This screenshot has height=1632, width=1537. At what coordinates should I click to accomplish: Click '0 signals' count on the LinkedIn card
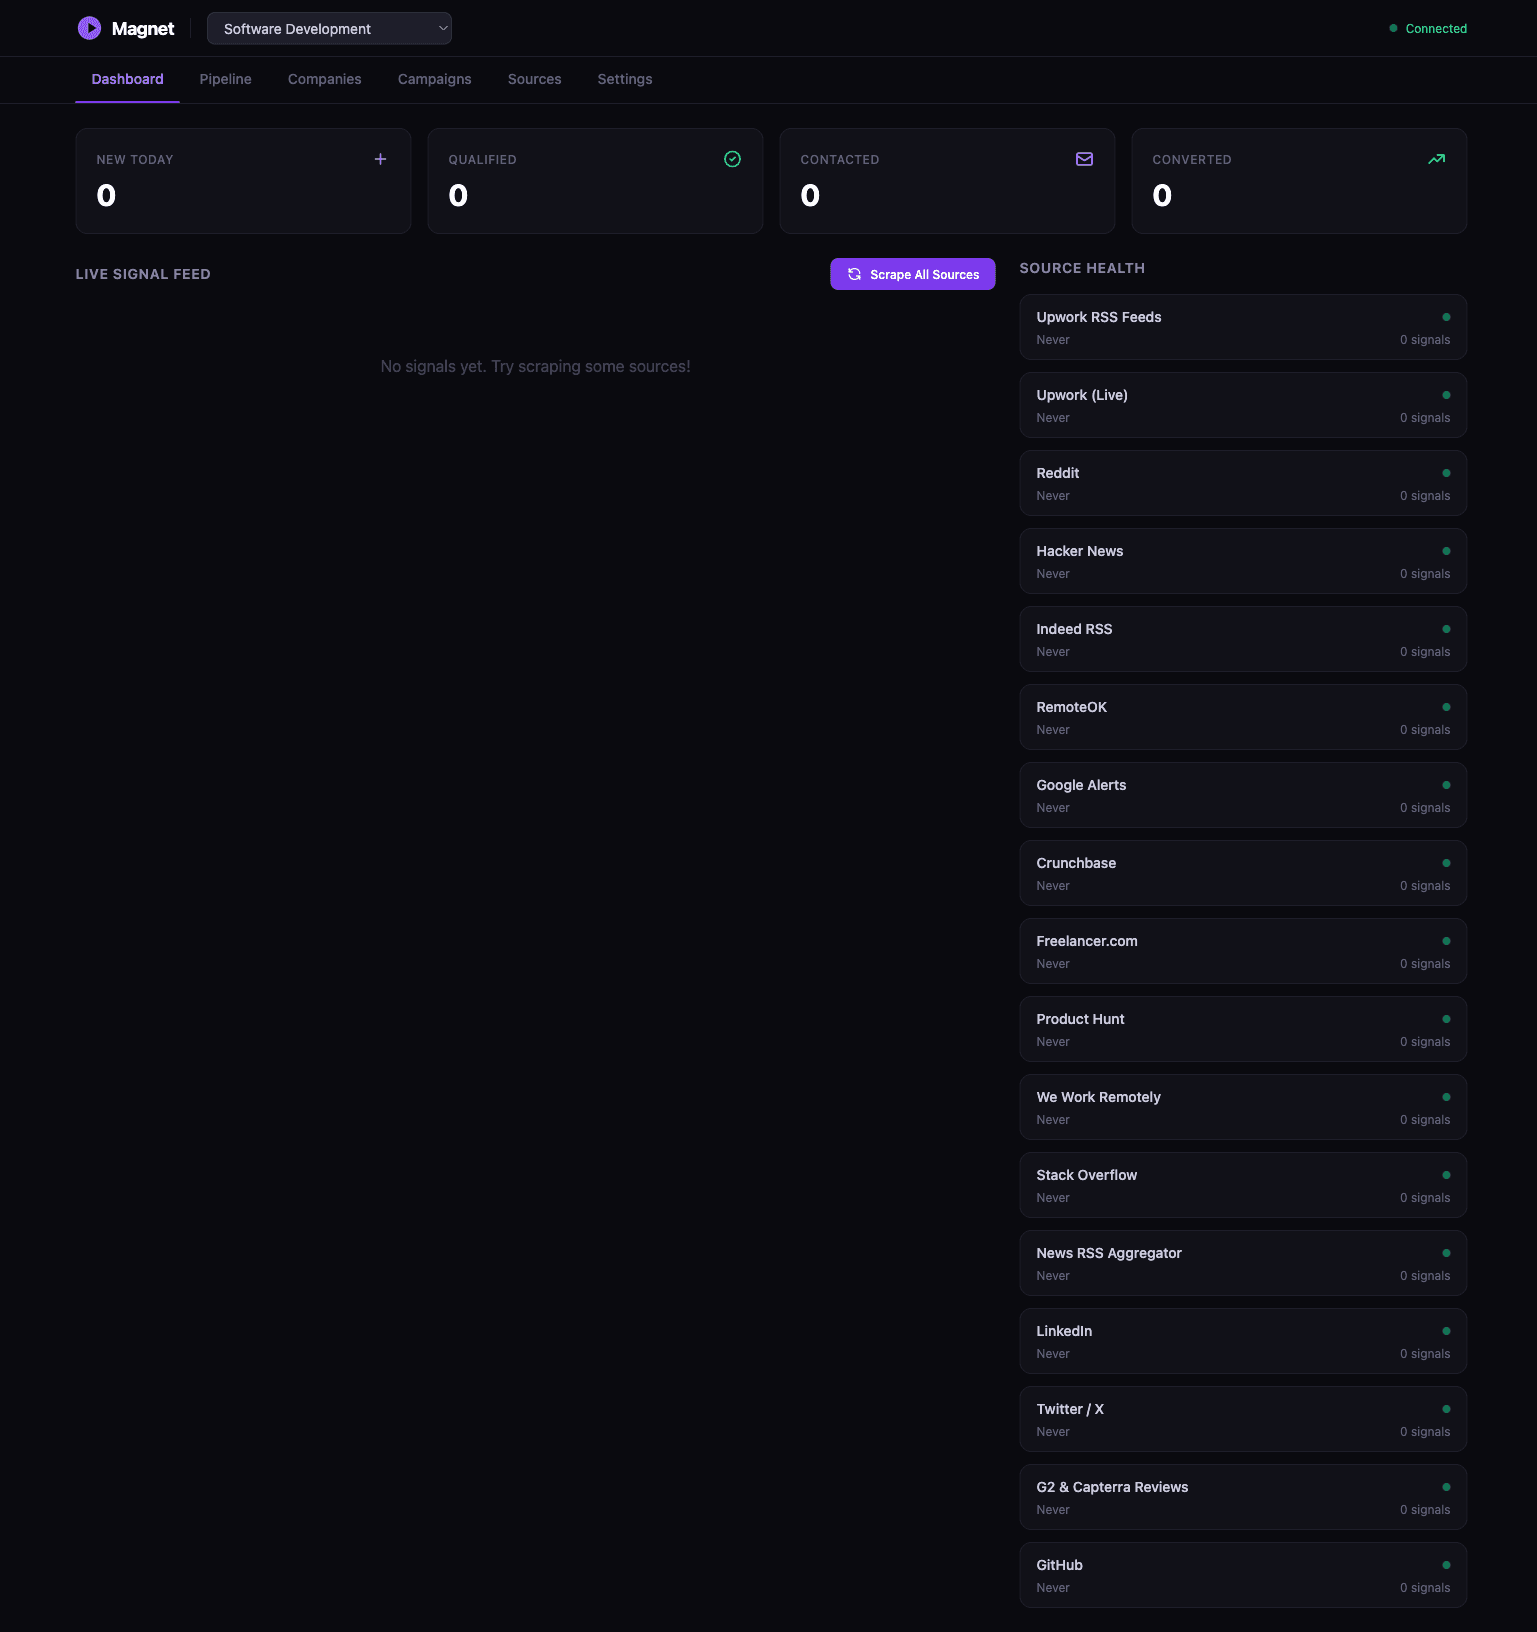(1424, 1354)
